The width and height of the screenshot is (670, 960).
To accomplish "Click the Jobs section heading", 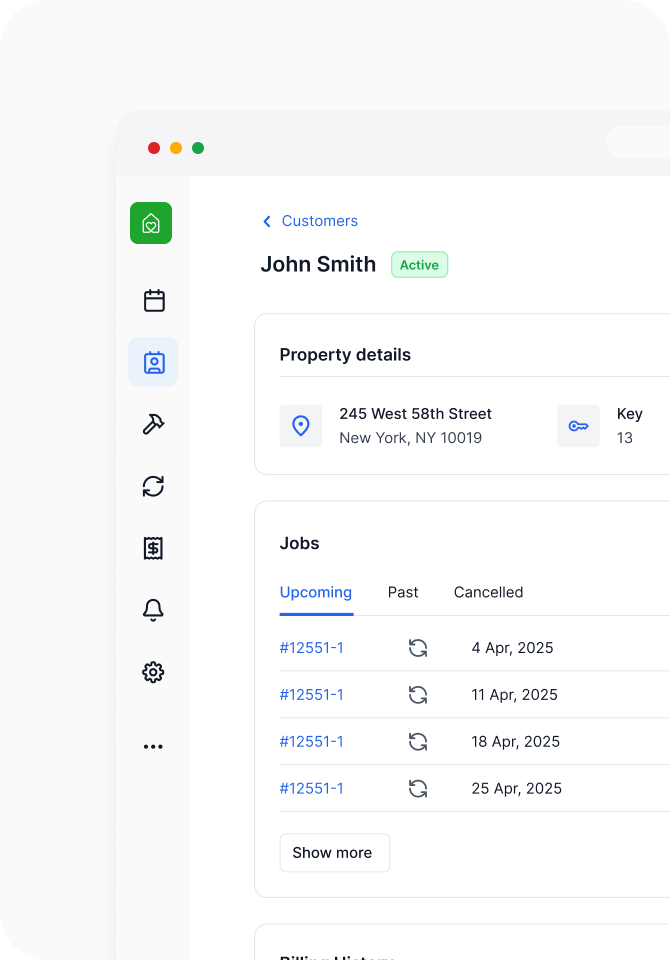I will coord(299,543).
